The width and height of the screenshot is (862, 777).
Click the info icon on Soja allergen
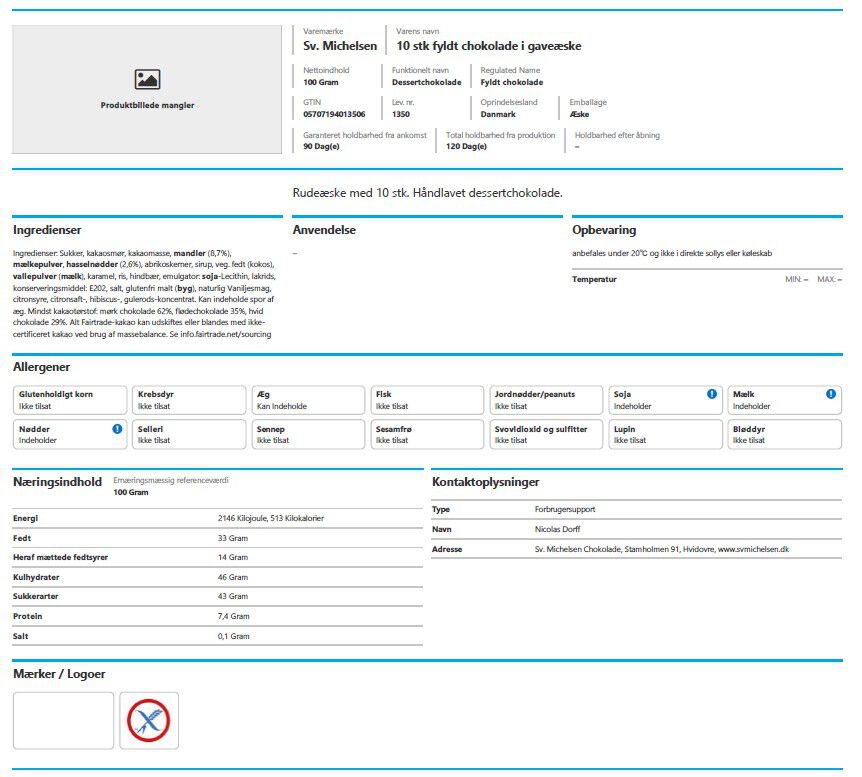[711, 394]
